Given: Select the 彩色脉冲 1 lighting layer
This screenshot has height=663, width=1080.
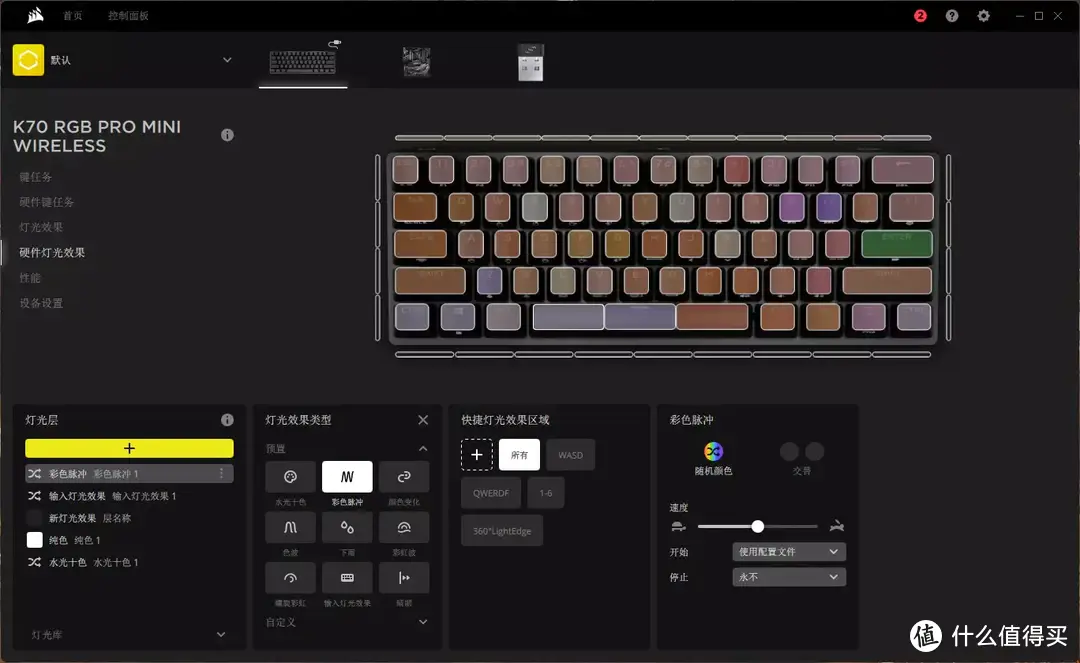Looking at the screenshot, I should point(129,474).
